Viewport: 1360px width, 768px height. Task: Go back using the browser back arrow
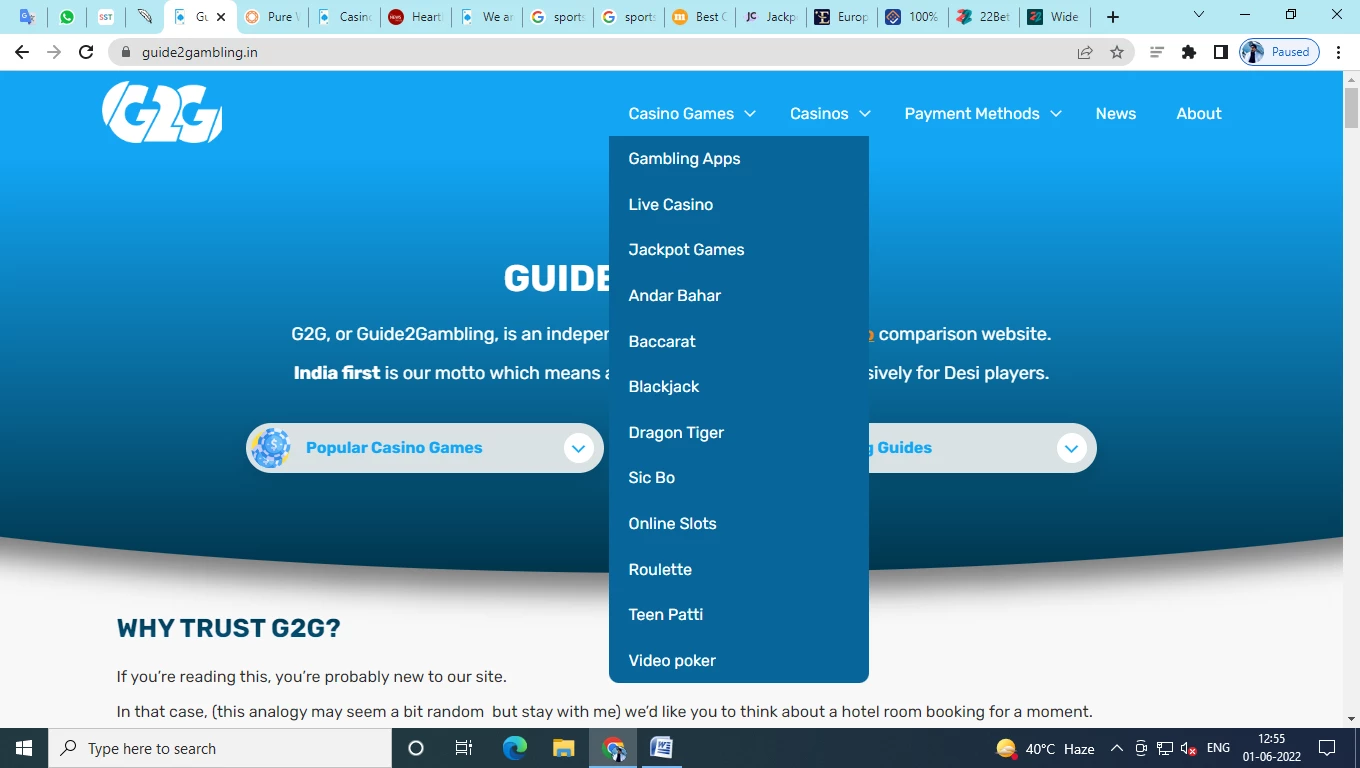coord(22,52)
